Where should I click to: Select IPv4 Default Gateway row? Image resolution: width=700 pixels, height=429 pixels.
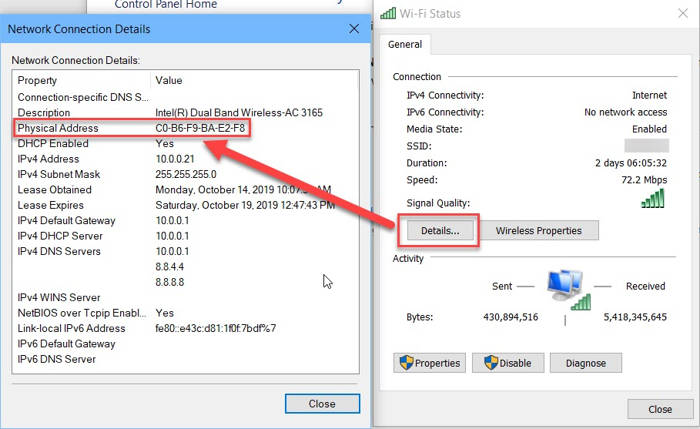click(x=185, y=221)
